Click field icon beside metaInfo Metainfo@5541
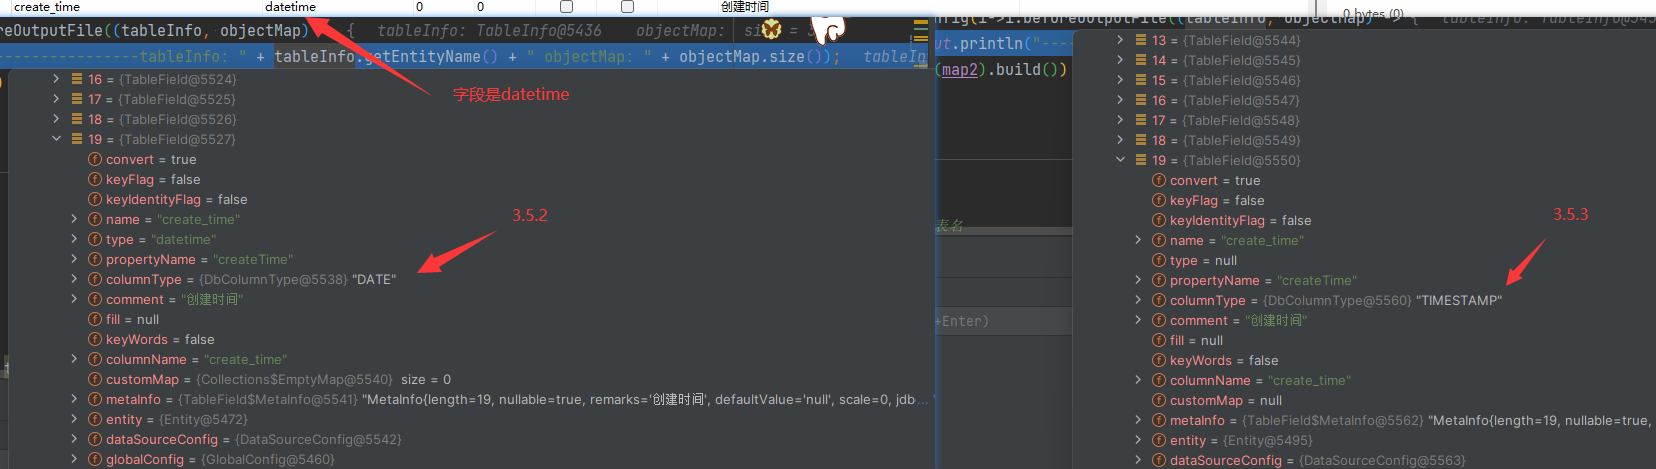Screen dimensions: 1656x469 tap(95, 399)
